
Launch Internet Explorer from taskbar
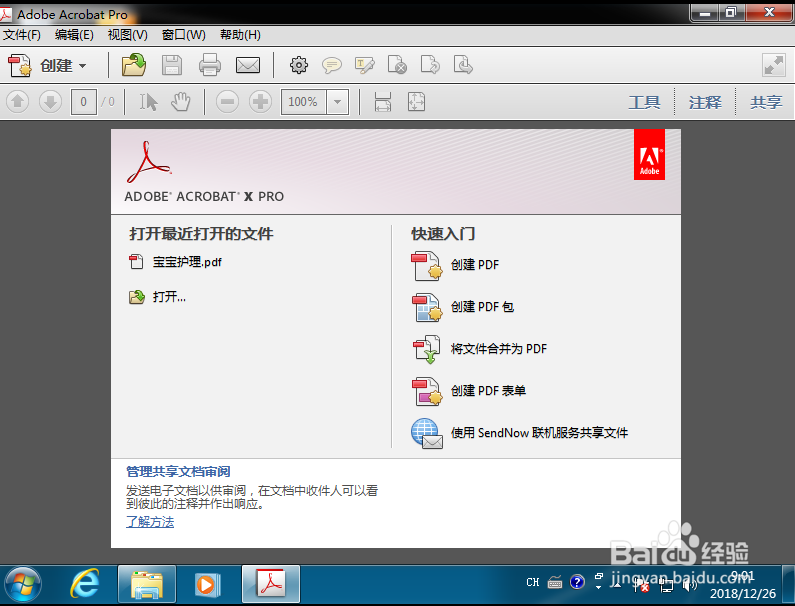pos(84,584)
